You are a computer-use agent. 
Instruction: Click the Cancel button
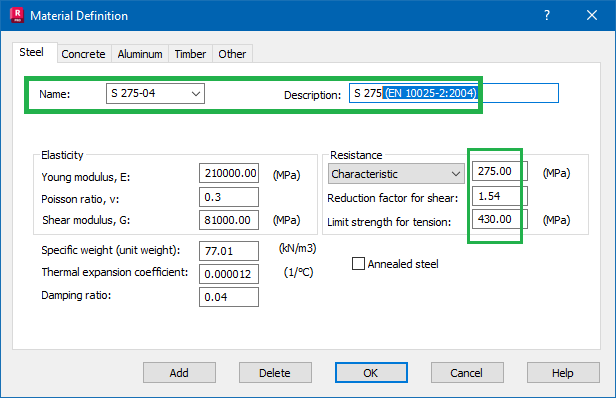coord(467,372)
